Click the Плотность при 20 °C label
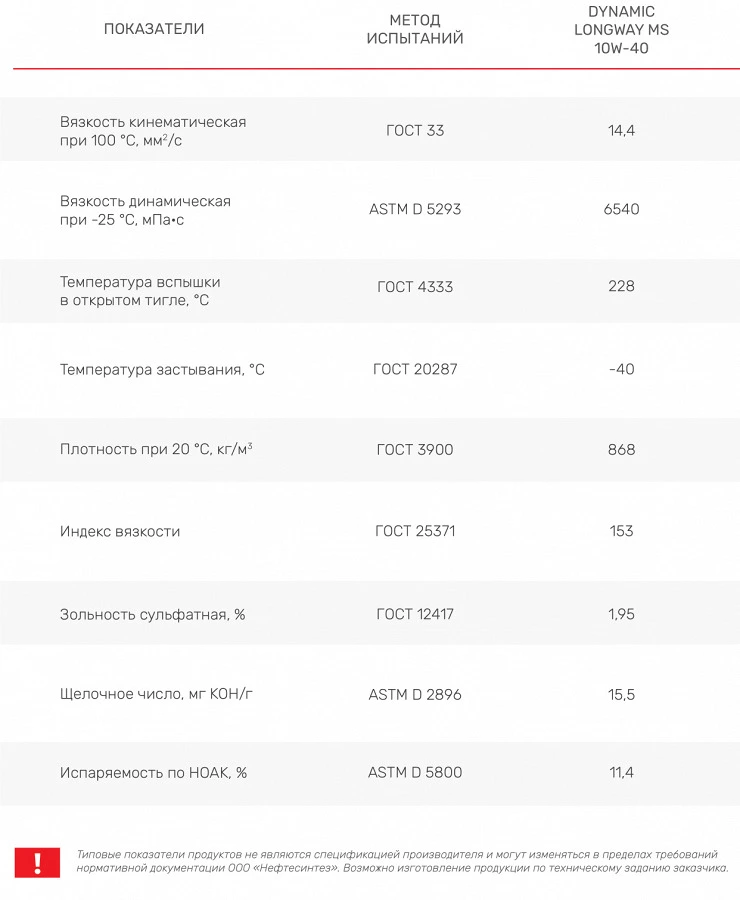This screenshot has height=900, width=740. tap(156, 449)
